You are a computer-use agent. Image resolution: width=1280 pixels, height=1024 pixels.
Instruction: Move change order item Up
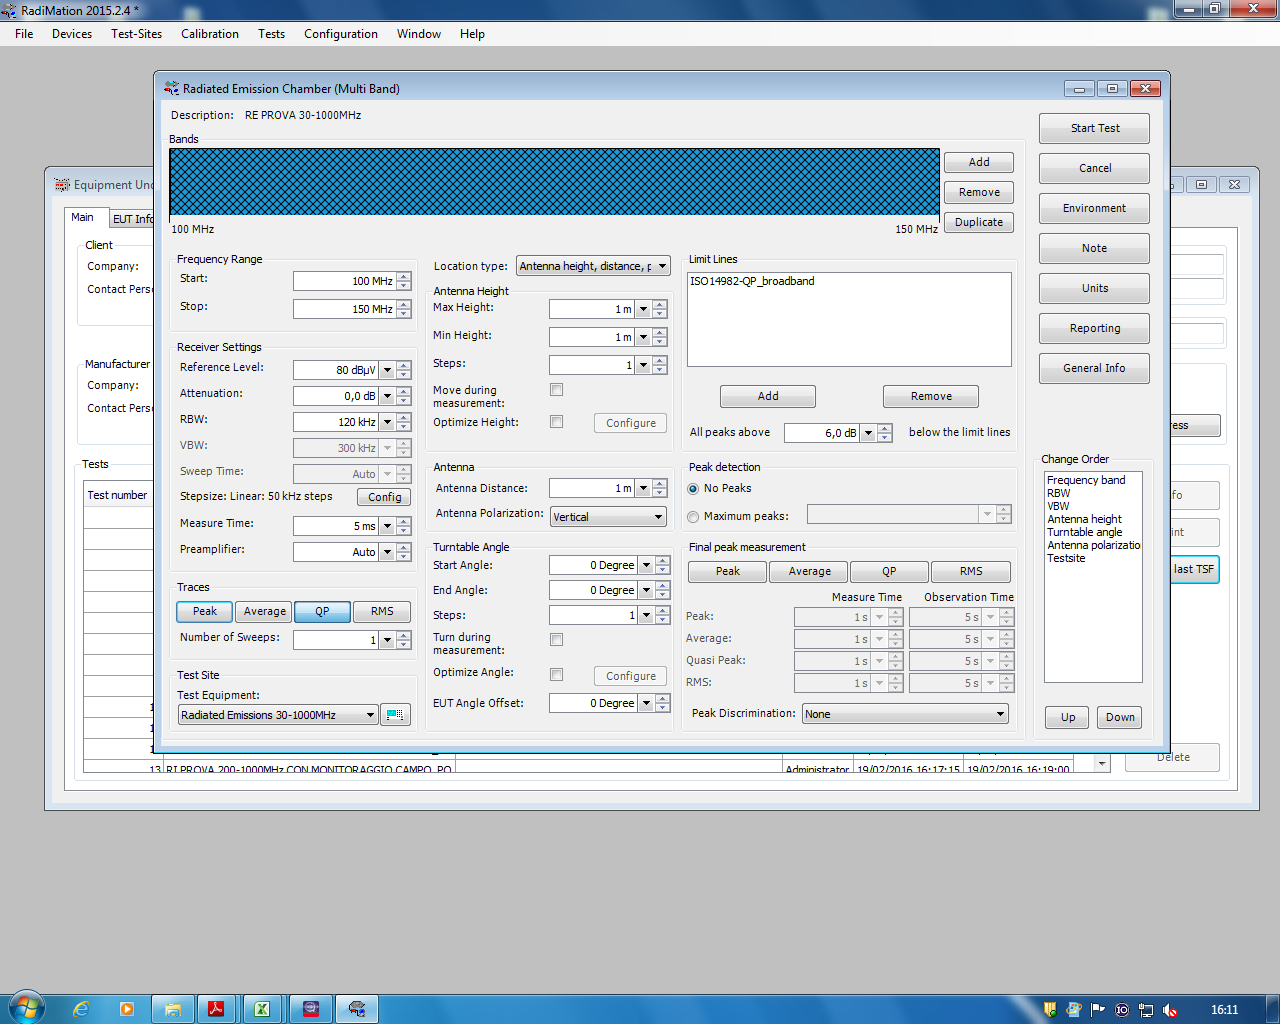point(1068,717)
